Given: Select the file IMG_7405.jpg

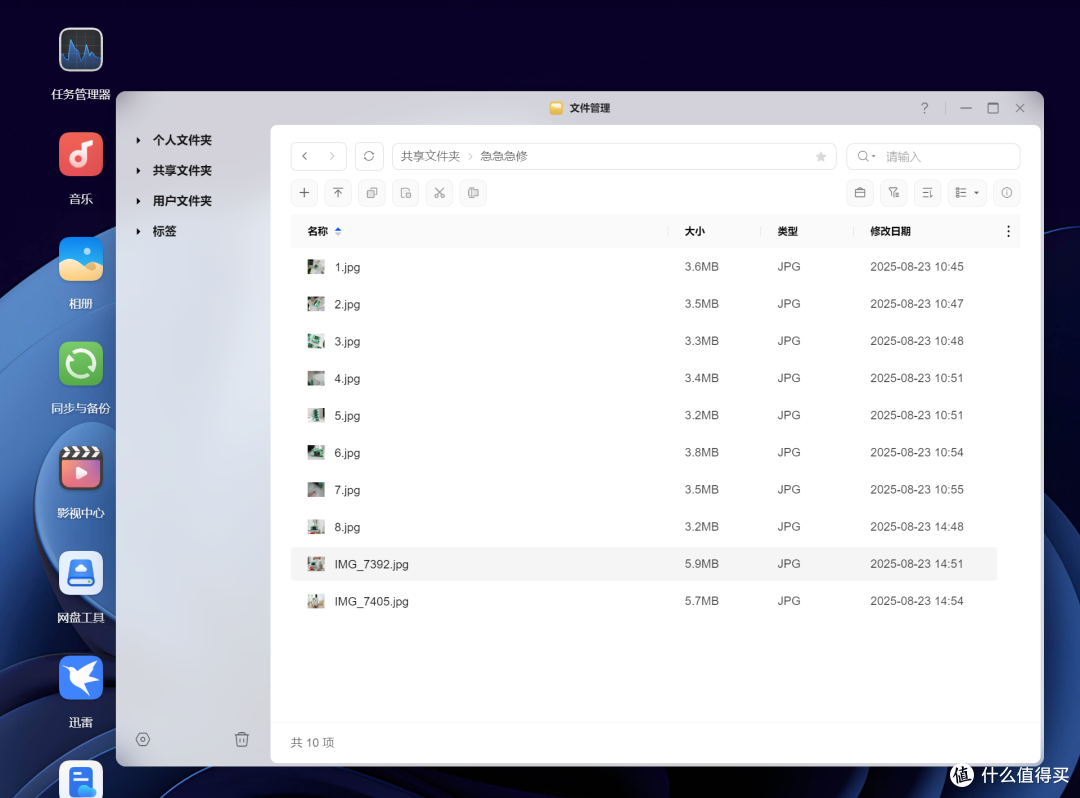Looking at the screenshot, I should pyautogui.click(x=643, y=601).
